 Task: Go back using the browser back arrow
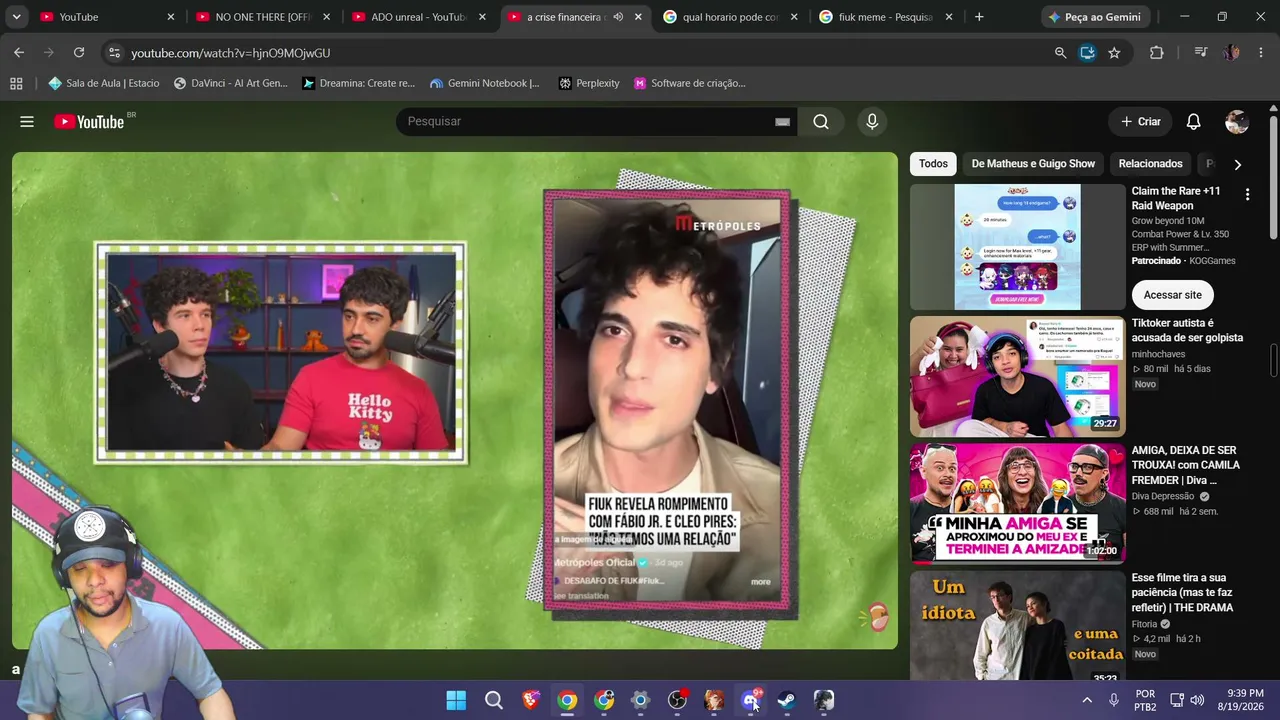19,53
